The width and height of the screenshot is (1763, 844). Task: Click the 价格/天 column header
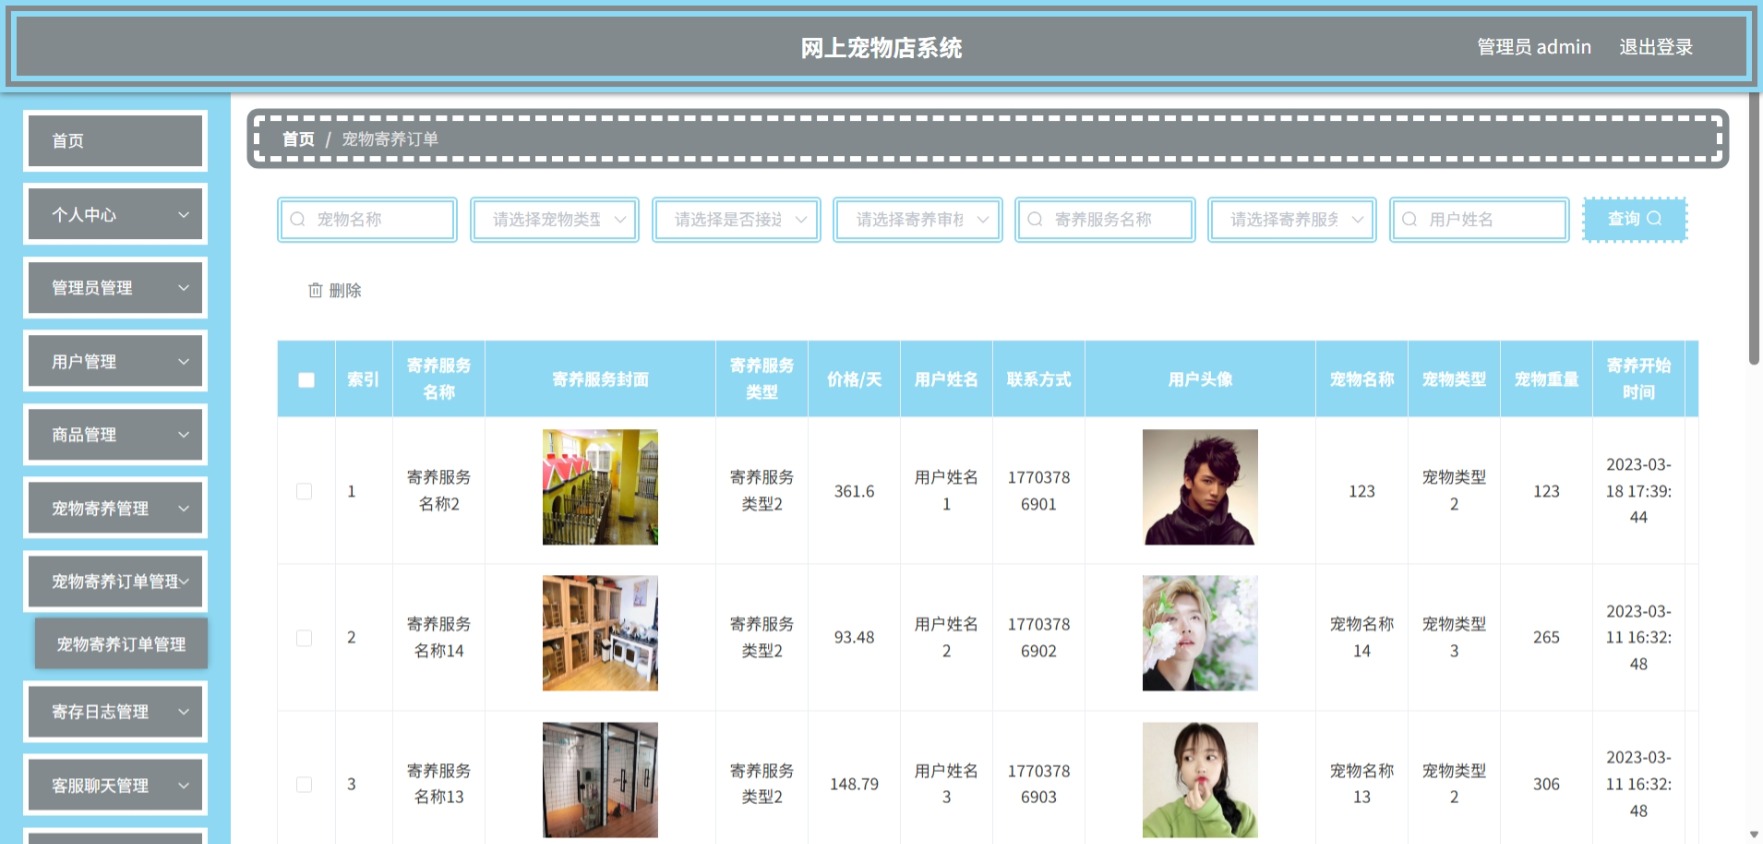(854, 379)
